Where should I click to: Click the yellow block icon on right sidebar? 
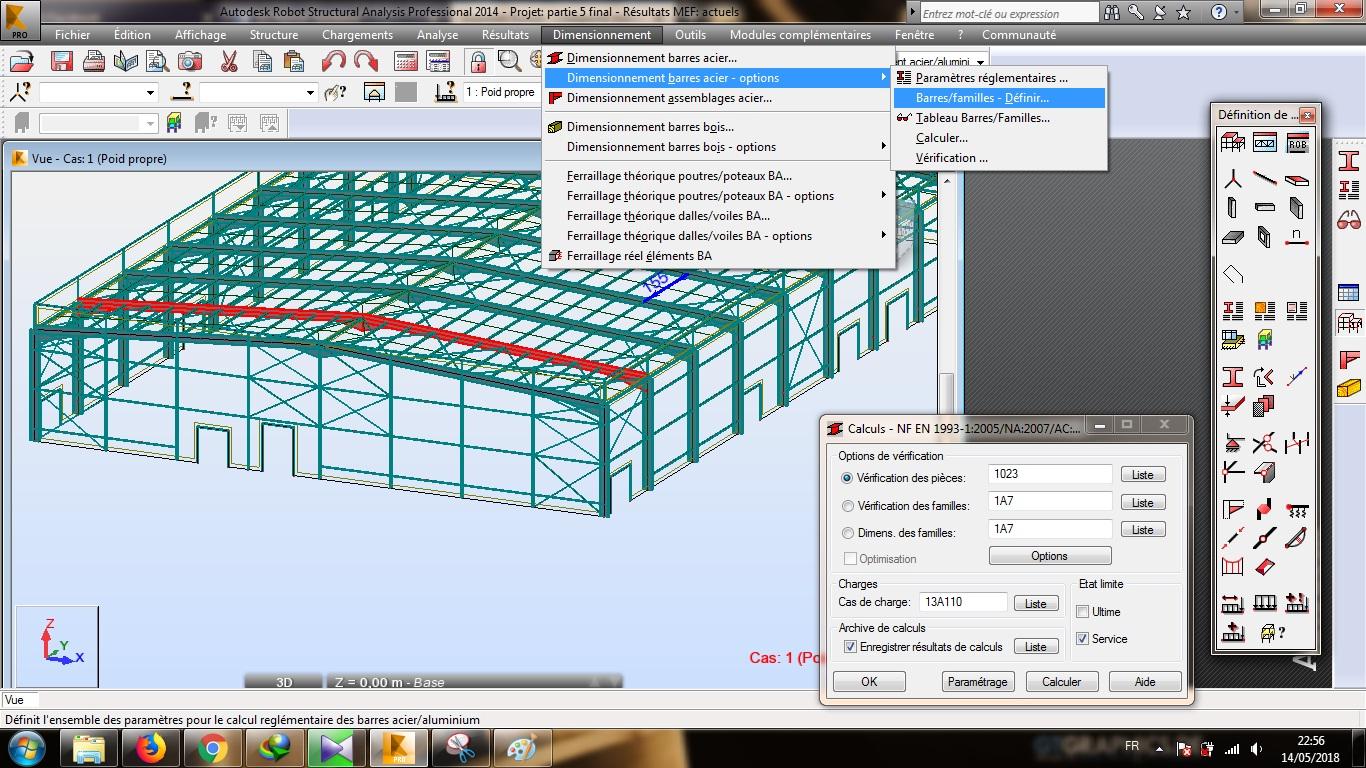pos(1349,388)
